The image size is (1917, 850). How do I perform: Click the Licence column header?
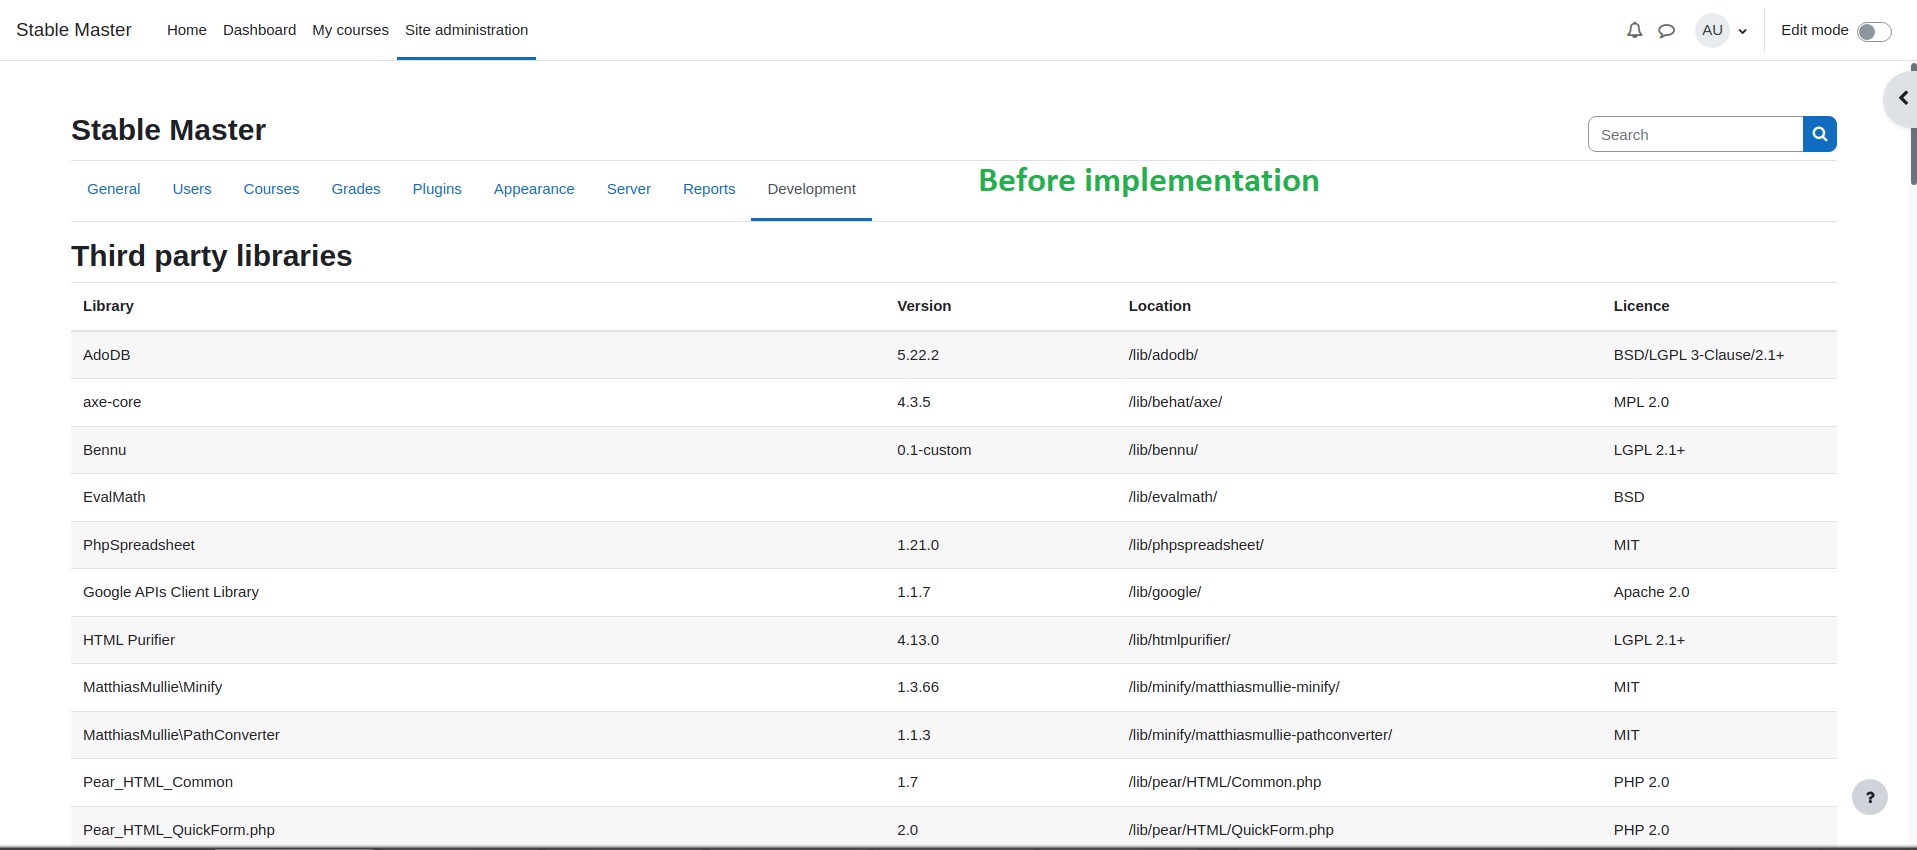tap(1641, 306)
